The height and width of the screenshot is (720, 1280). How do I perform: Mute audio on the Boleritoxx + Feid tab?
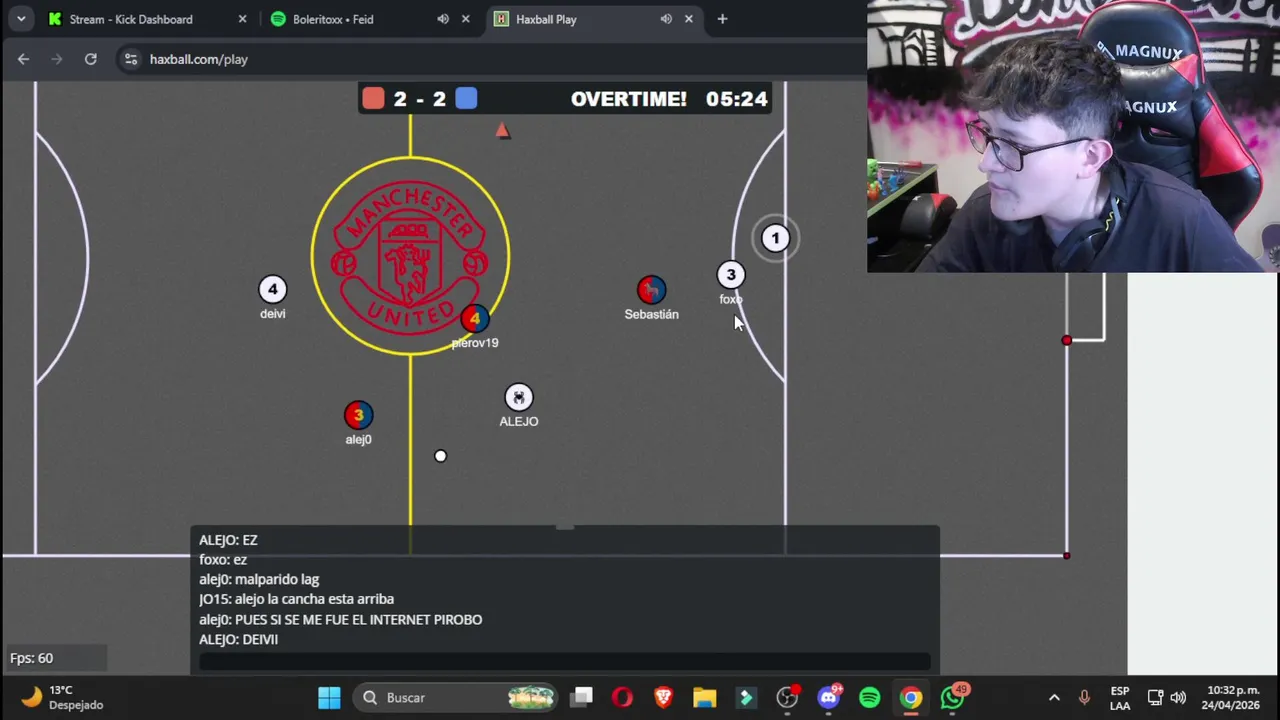443,19
